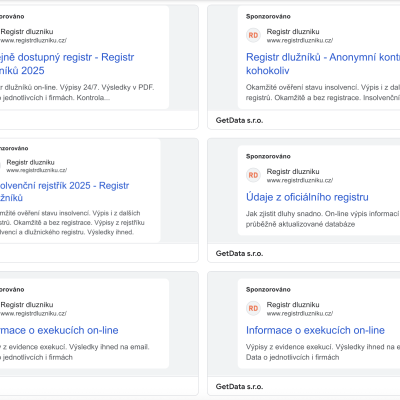Click 'Registr dluzniku' site name in Údaje z oficiálního registru ad
The image size is (400, 400).
pyautogui.click(x=293, y=172)
